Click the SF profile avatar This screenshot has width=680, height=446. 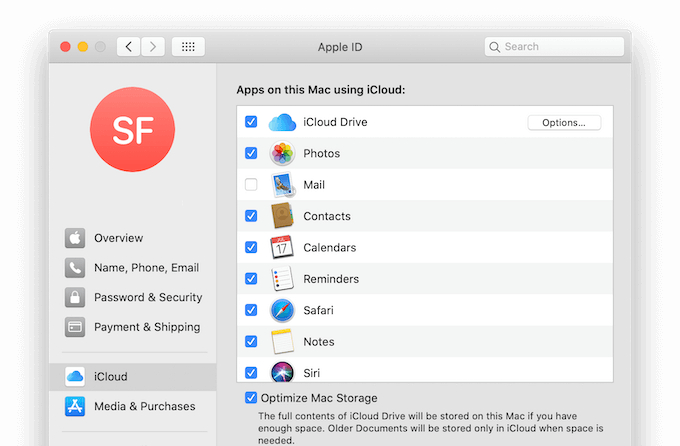pos(133,130)
